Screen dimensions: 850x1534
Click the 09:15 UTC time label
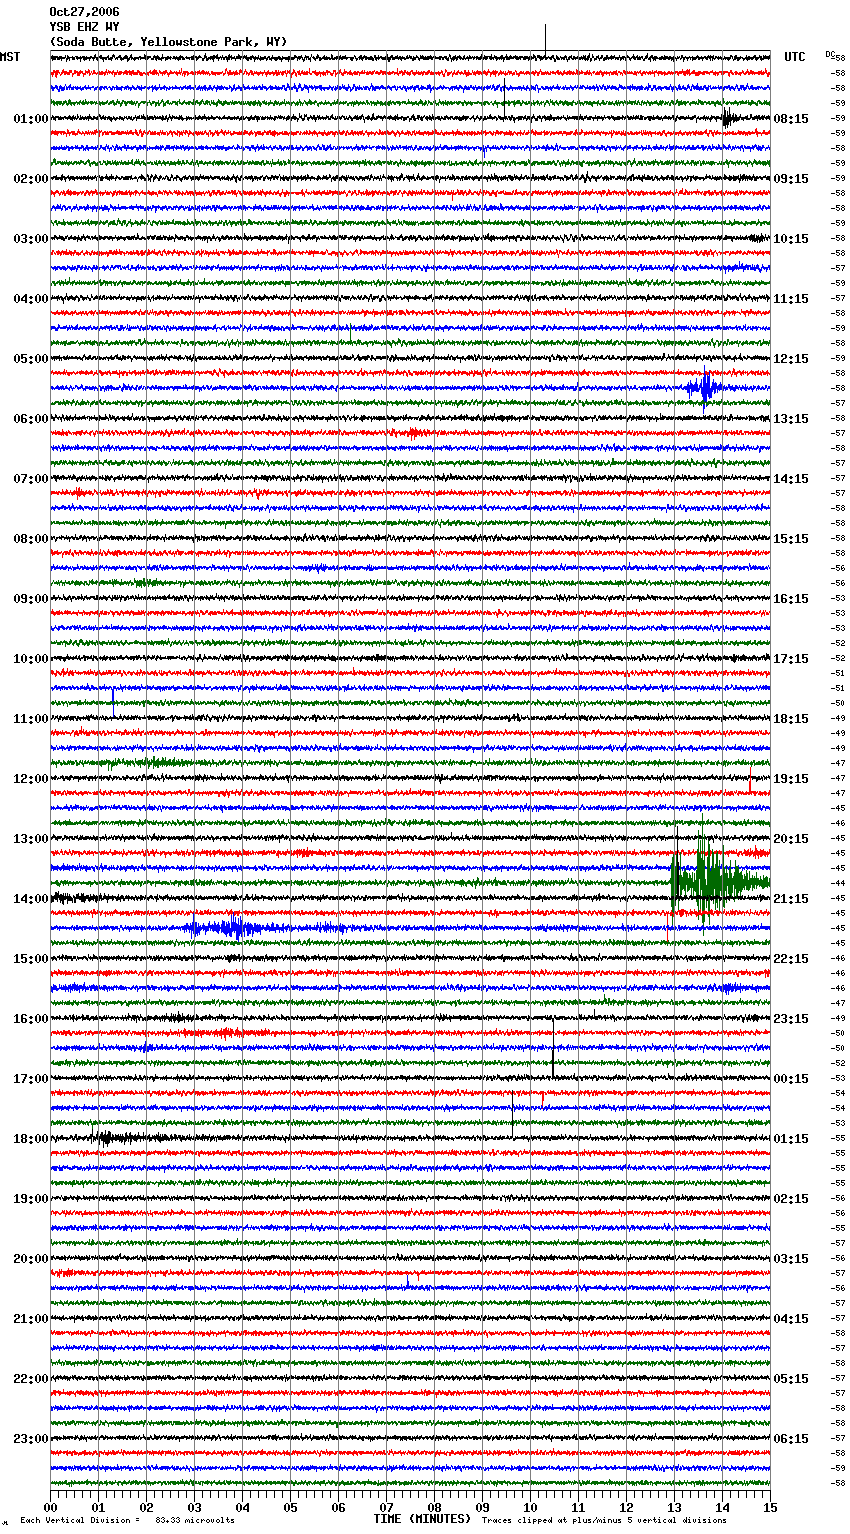pos(791,179)
